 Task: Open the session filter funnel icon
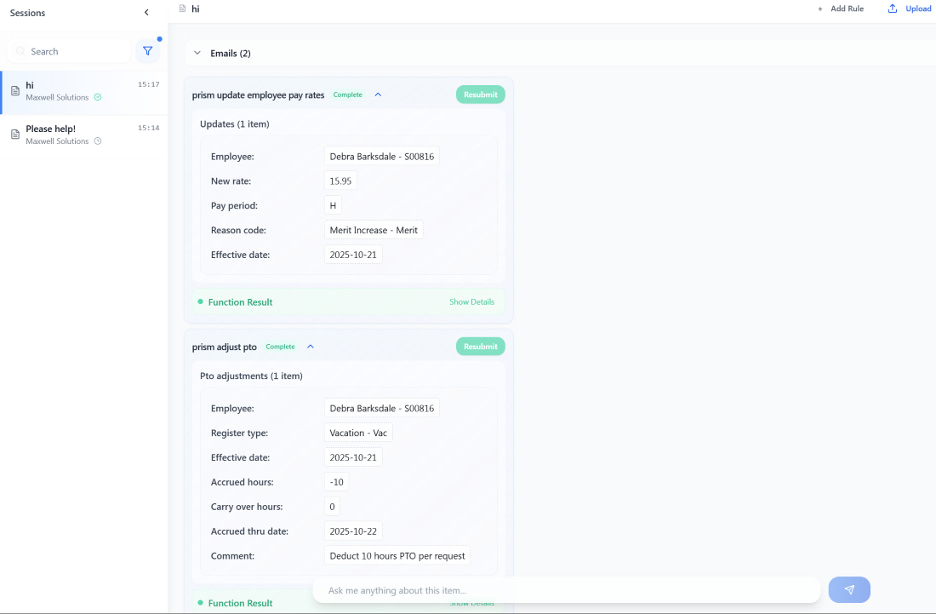pos(147,51)
